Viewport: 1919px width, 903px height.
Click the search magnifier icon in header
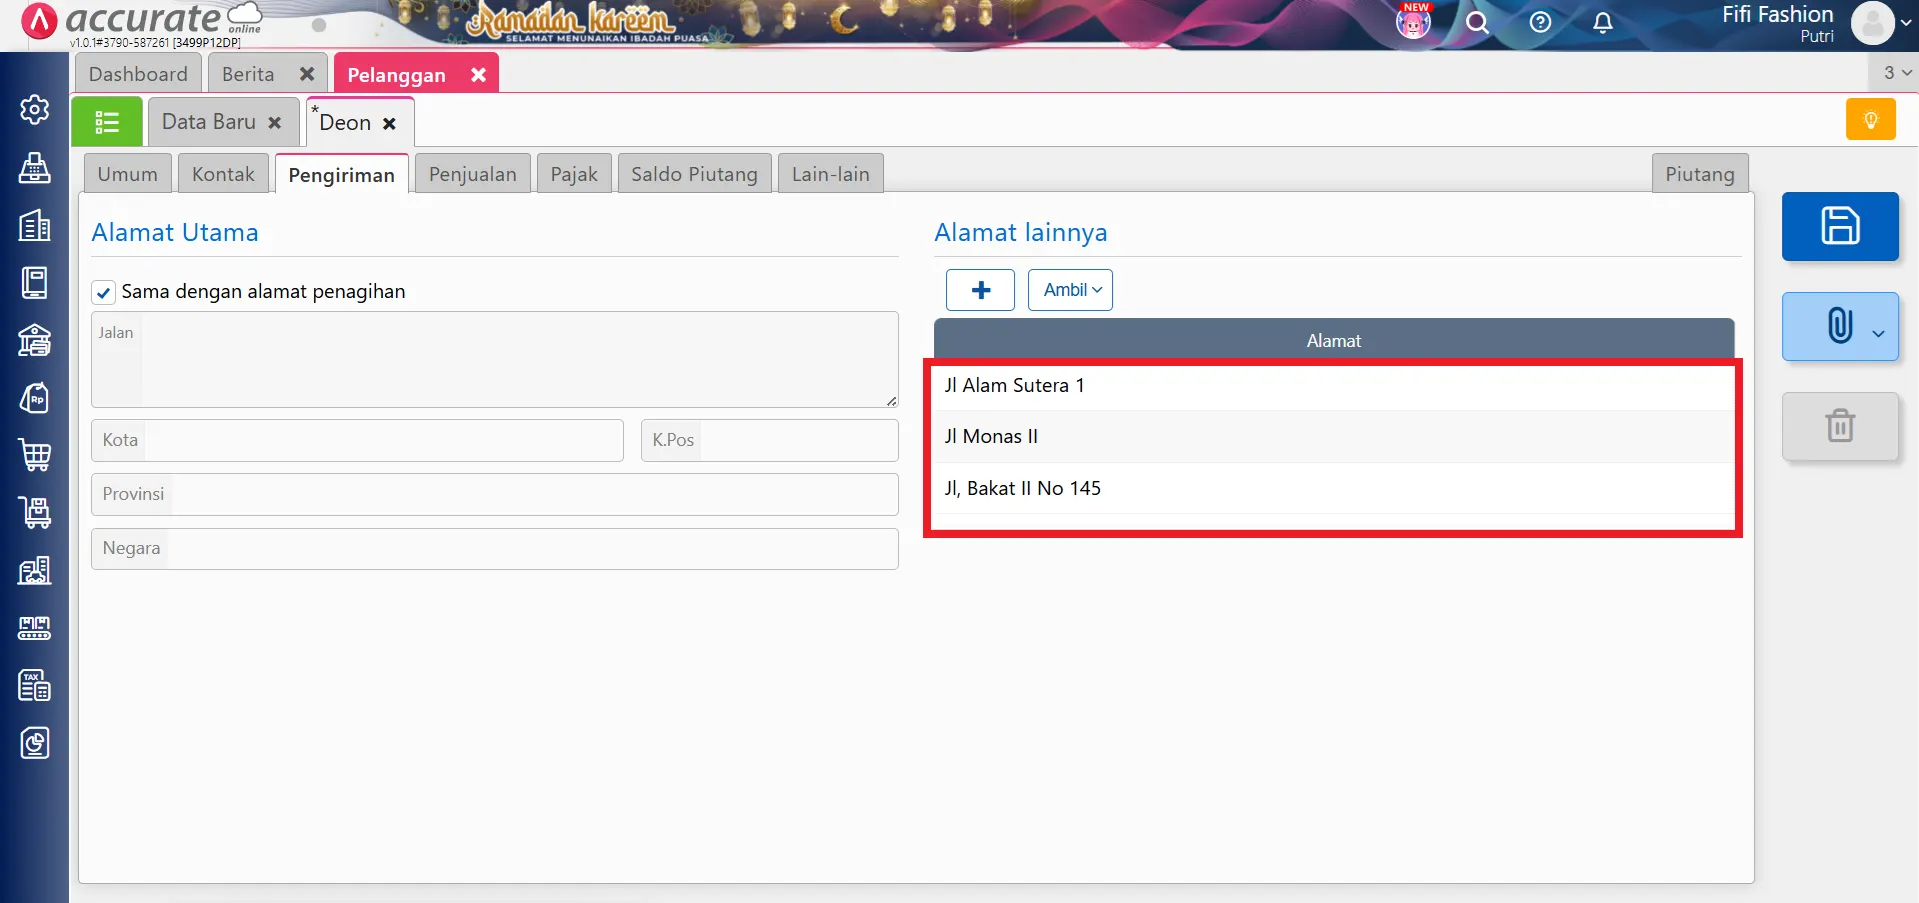click(x=1477, y=23)
